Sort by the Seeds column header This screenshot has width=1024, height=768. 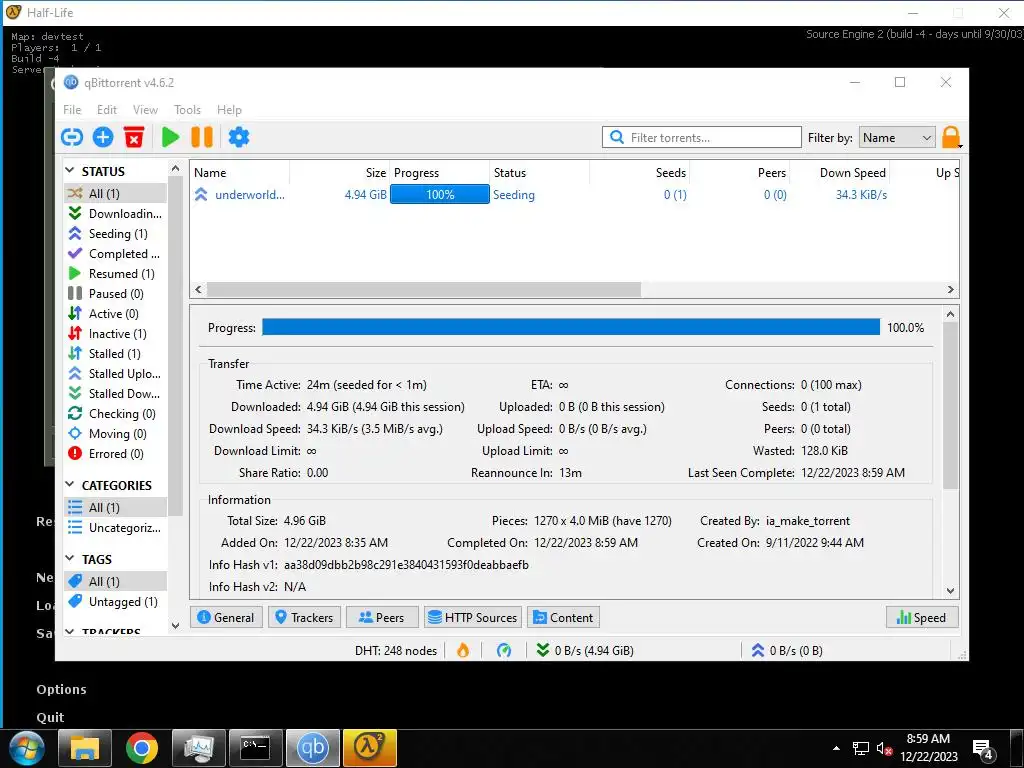640,173
